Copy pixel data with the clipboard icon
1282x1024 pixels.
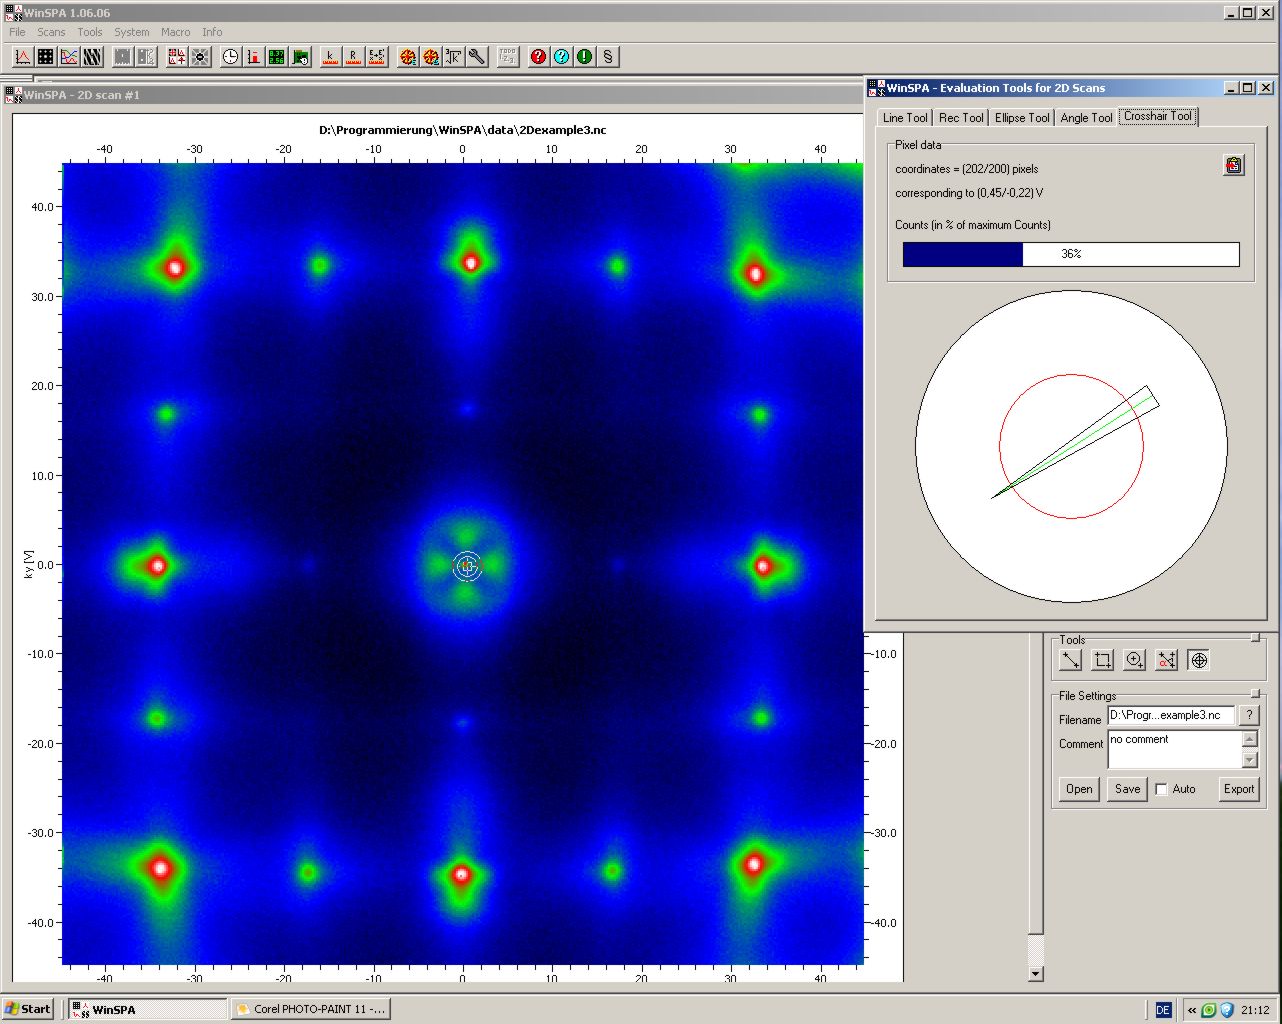(1234, 166)
